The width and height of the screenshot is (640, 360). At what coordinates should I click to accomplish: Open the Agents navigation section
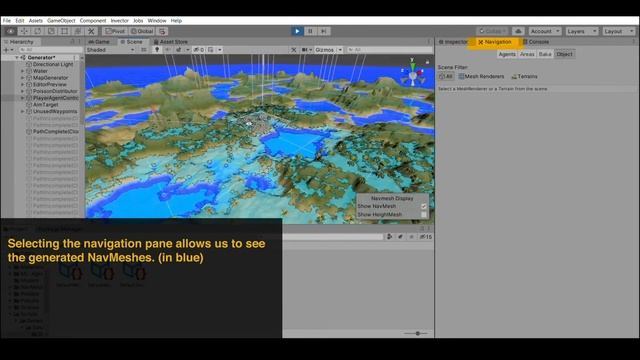[x=507, y=54]
